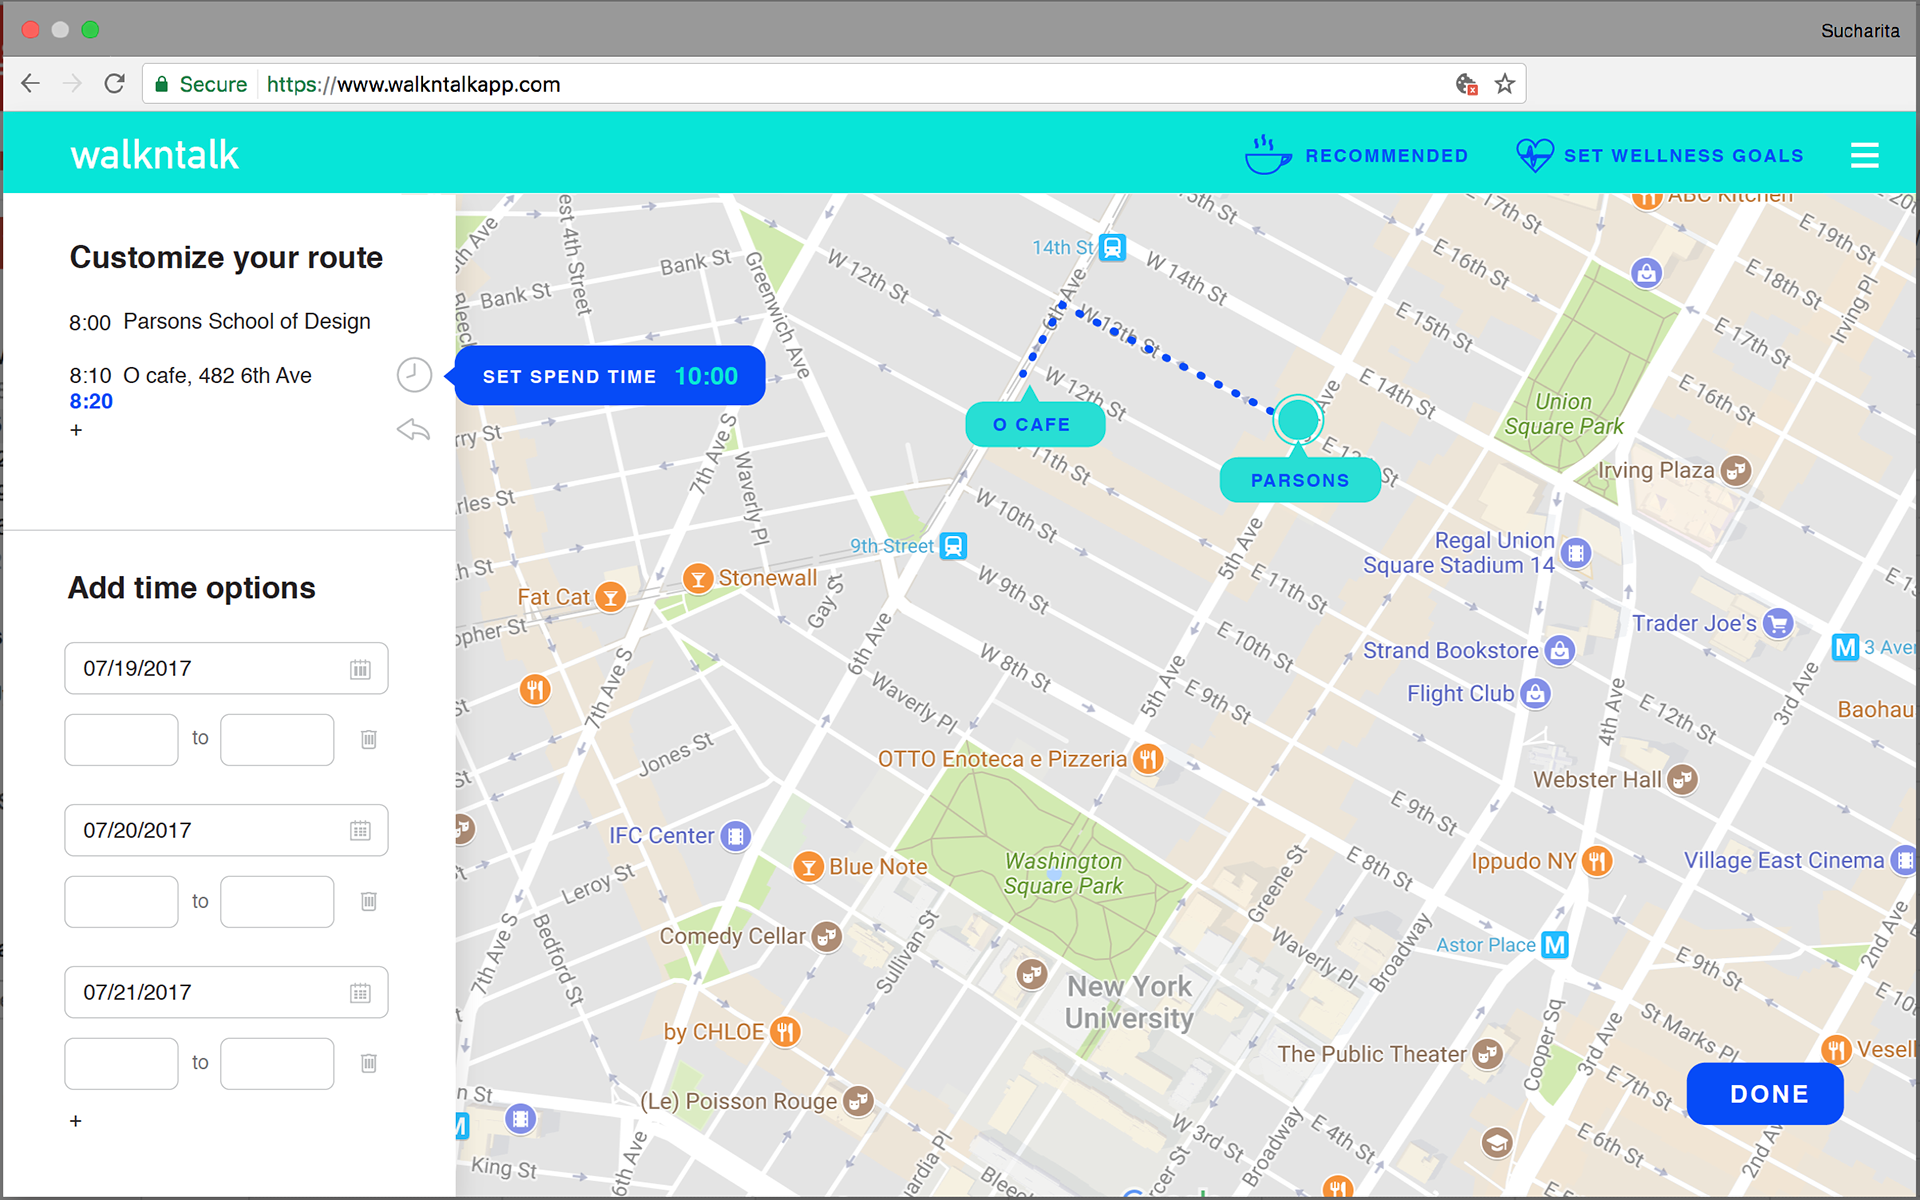This screenshot has width=1920, height=1200.
Task: Click the Ippudo NY restaurant pin
Action: [x=1597, y=861]
